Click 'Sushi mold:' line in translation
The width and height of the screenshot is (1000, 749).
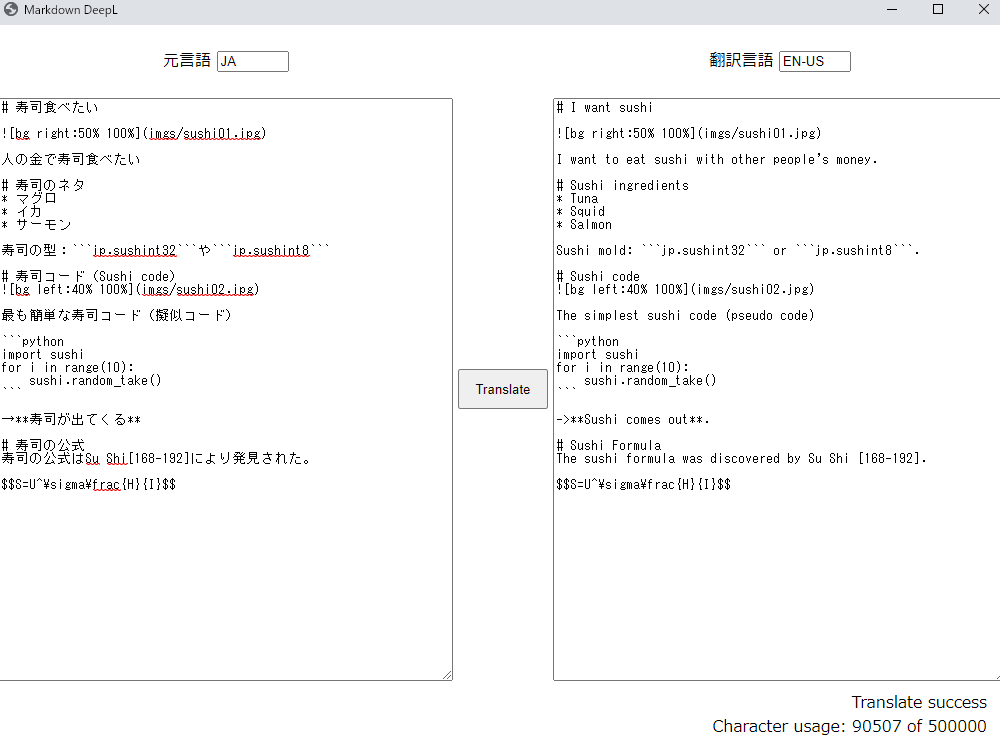pyautogui.click(x=738, y=250)
